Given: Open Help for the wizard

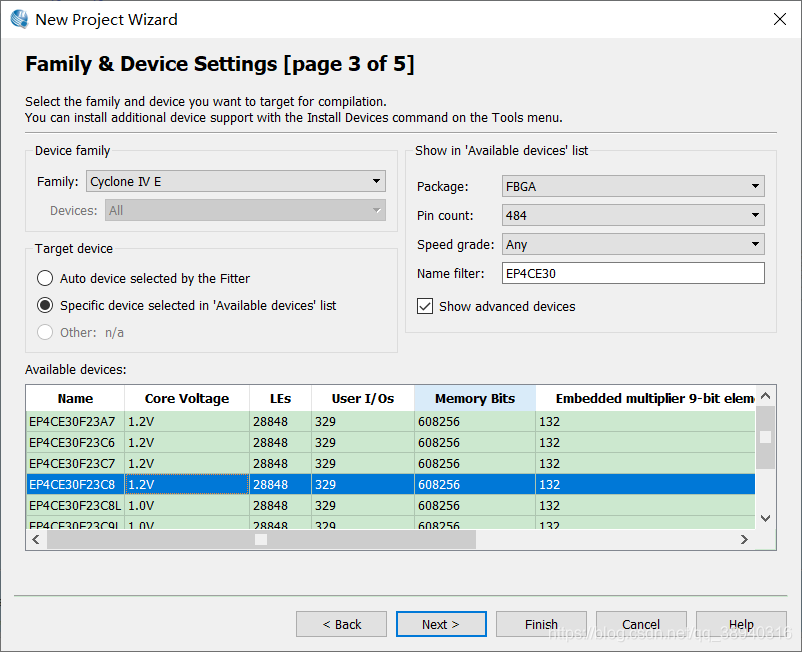Looking at the screenshot, I should (x=741, y=624).
